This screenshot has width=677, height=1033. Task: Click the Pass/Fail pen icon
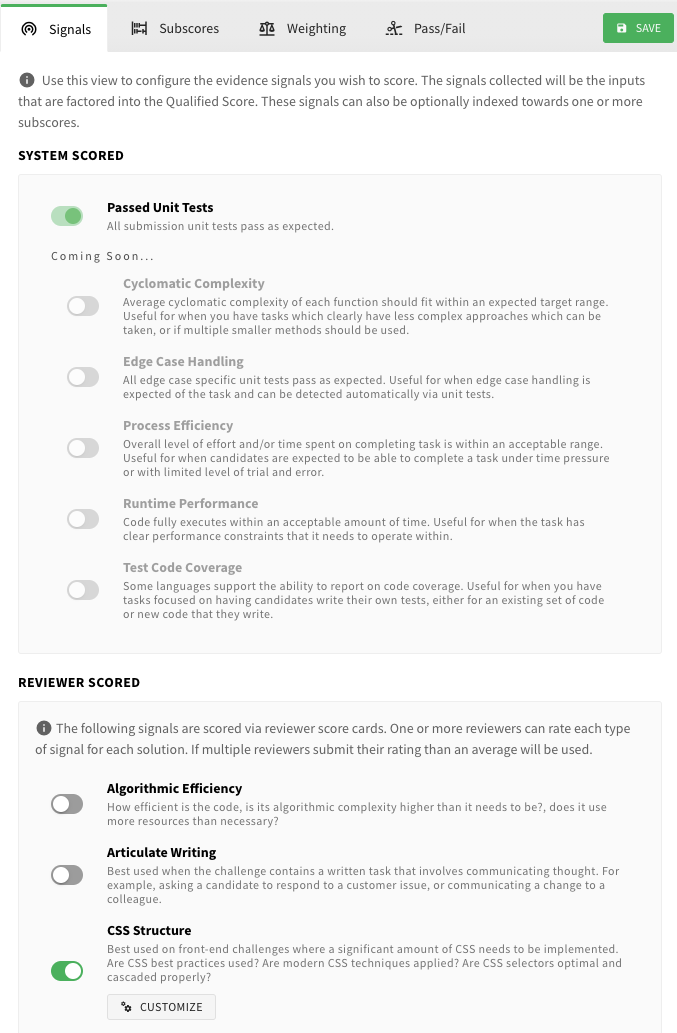pos(394,29)
